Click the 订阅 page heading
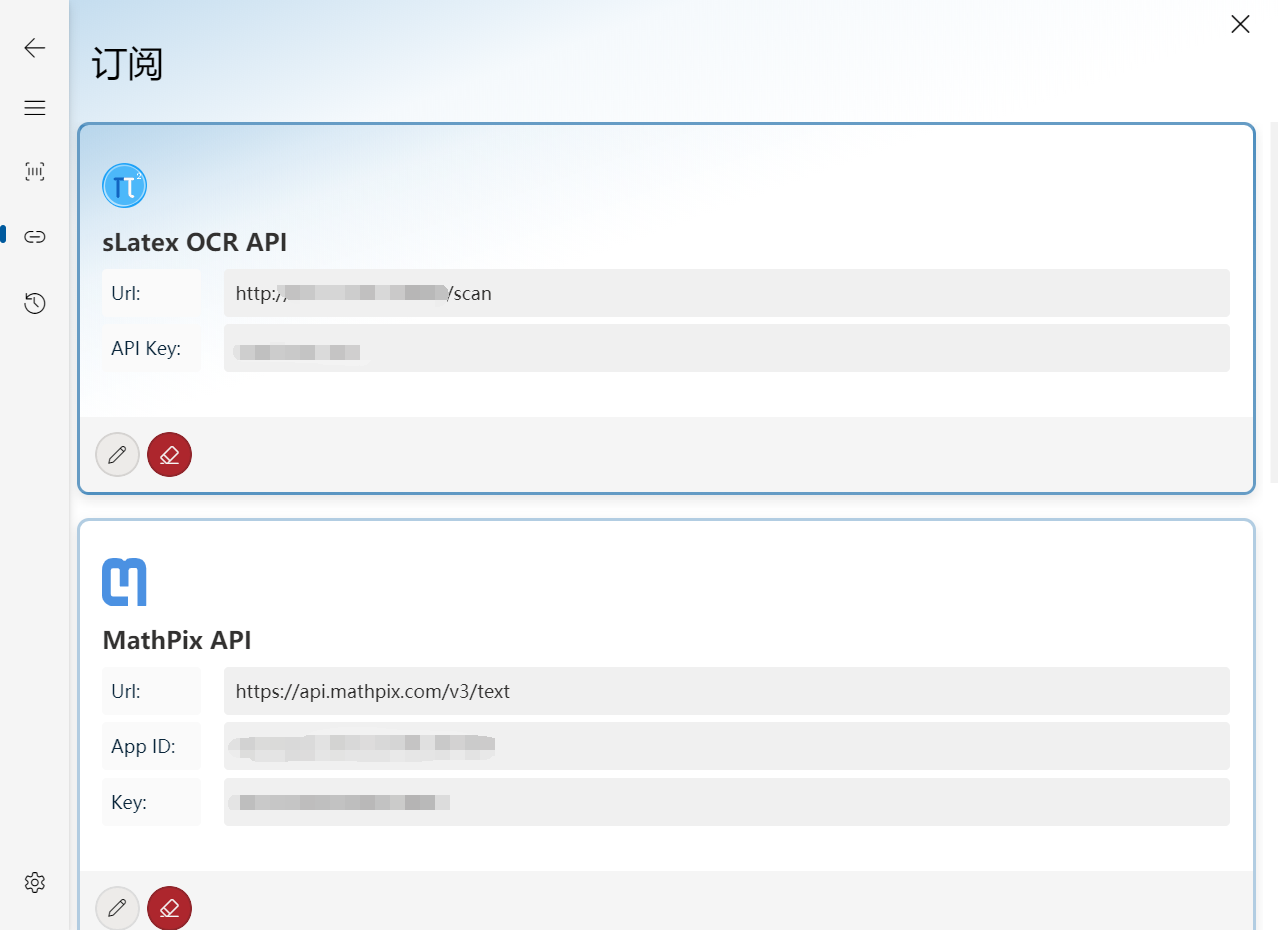1278x930 pixels. point(127,64)
